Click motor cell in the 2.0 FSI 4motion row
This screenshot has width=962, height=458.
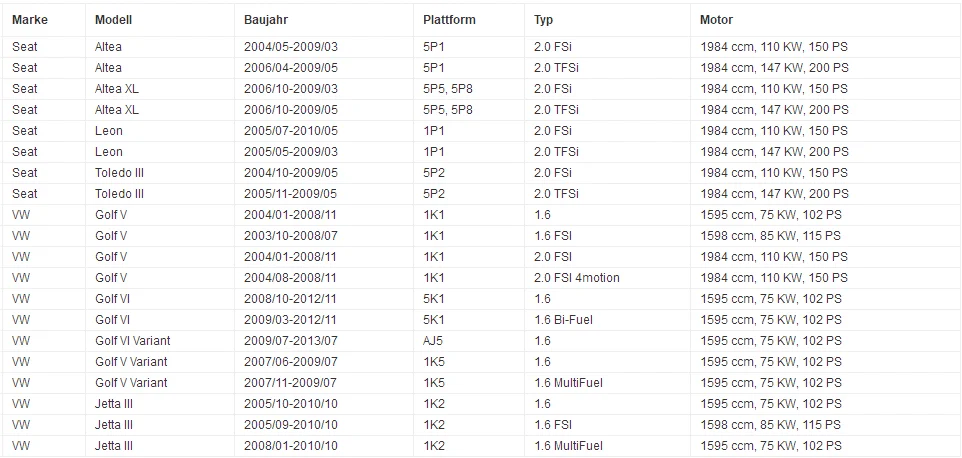tap(774, 278)
